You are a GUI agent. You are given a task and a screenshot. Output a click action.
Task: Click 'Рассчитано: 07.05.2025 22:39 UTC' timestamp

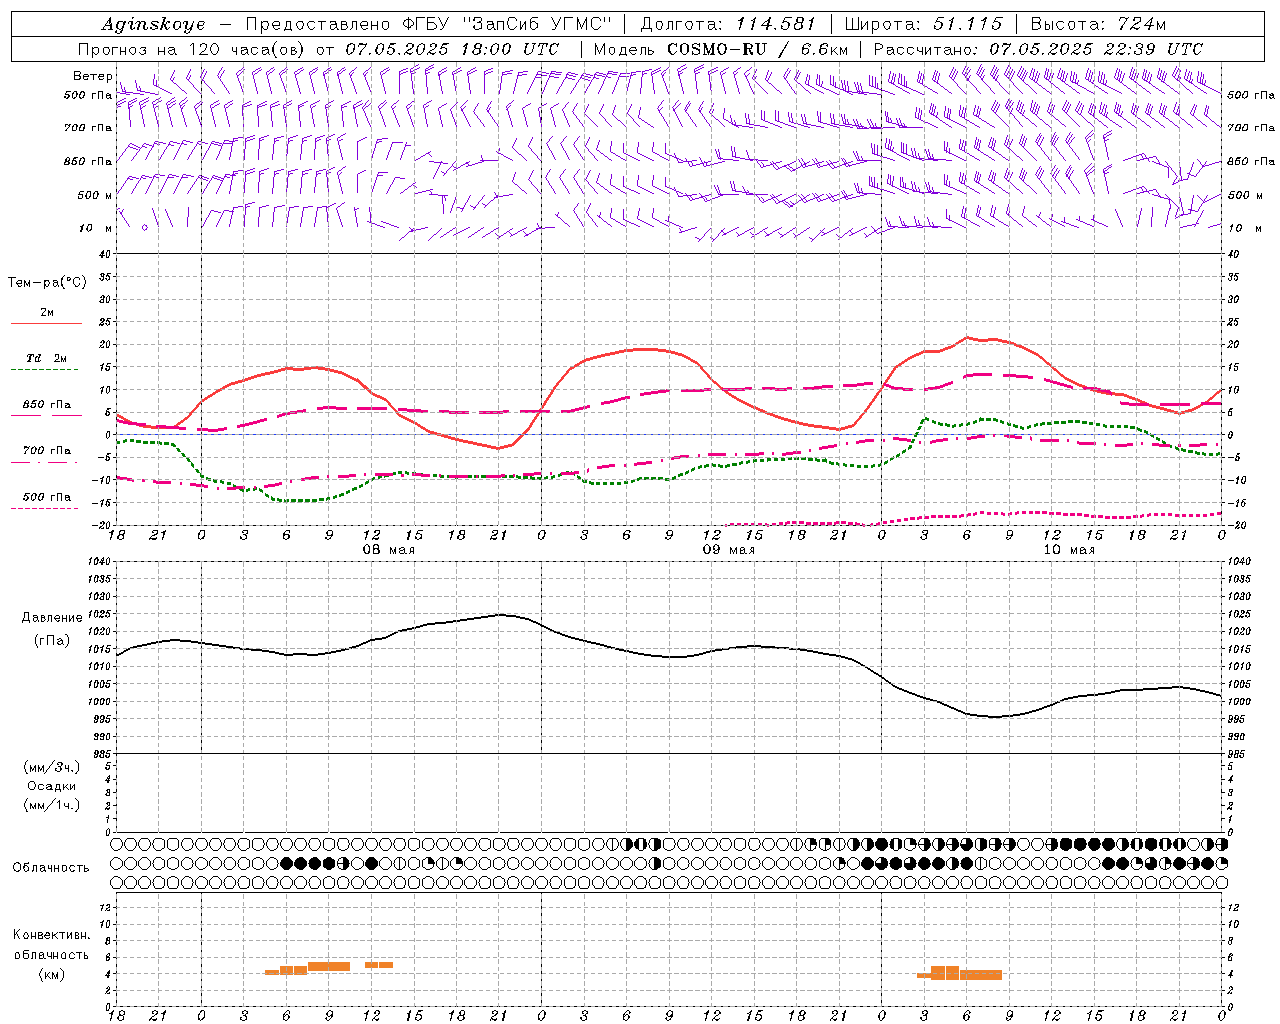[x=1038, y=49]
